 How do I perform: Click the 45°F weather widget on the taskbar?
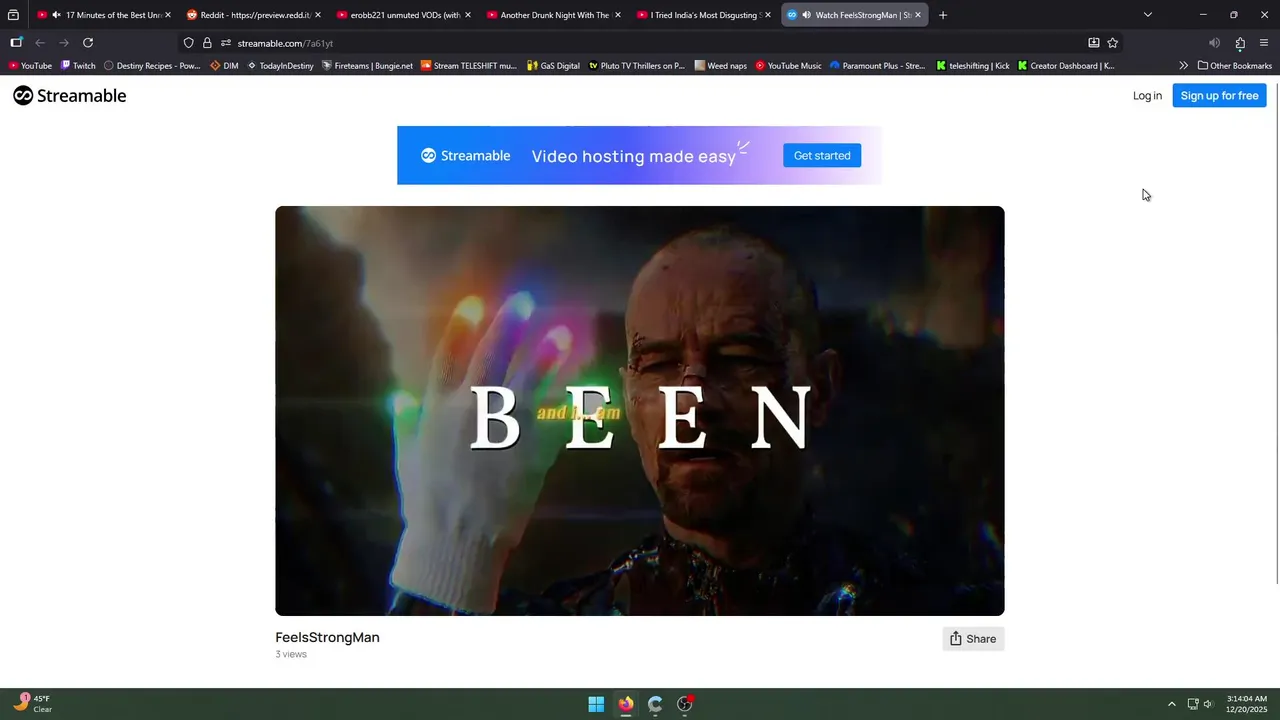[x=32, y=704]
